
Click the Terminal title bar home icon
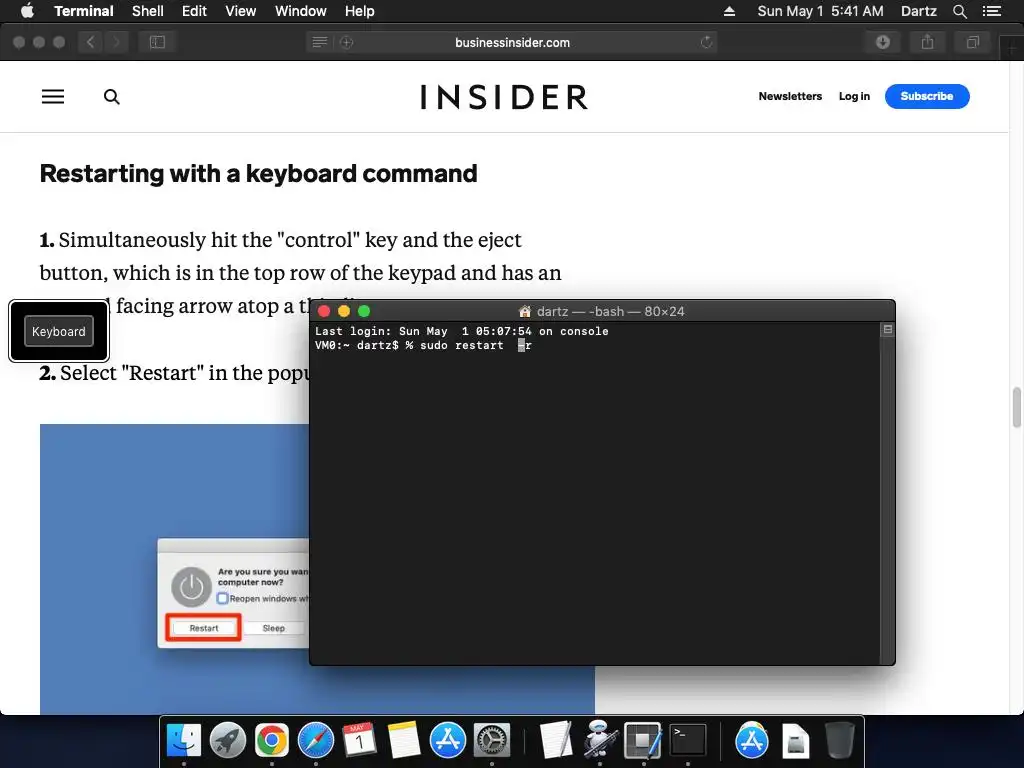(524, 312)
